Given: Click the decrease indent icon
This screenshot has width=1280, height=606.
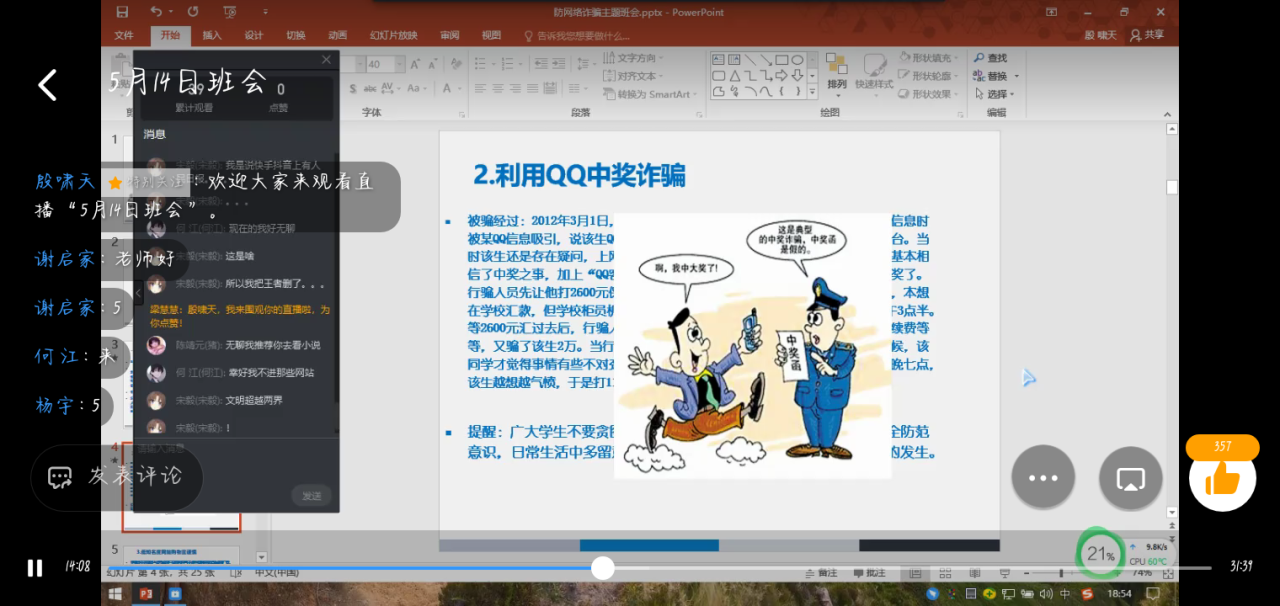Looking at the screenshot, I should click(x=541, y=63).
